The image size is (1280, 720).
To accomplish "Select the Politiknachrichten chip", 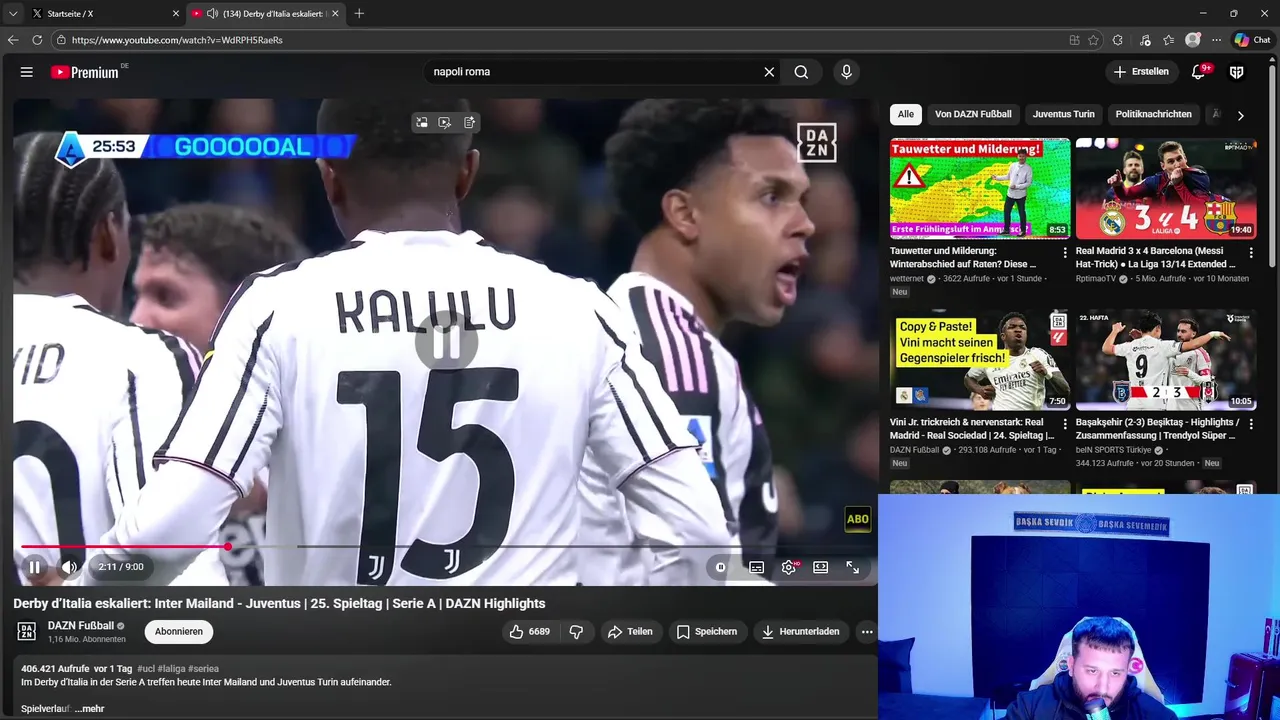I will tap(1153, 114).
